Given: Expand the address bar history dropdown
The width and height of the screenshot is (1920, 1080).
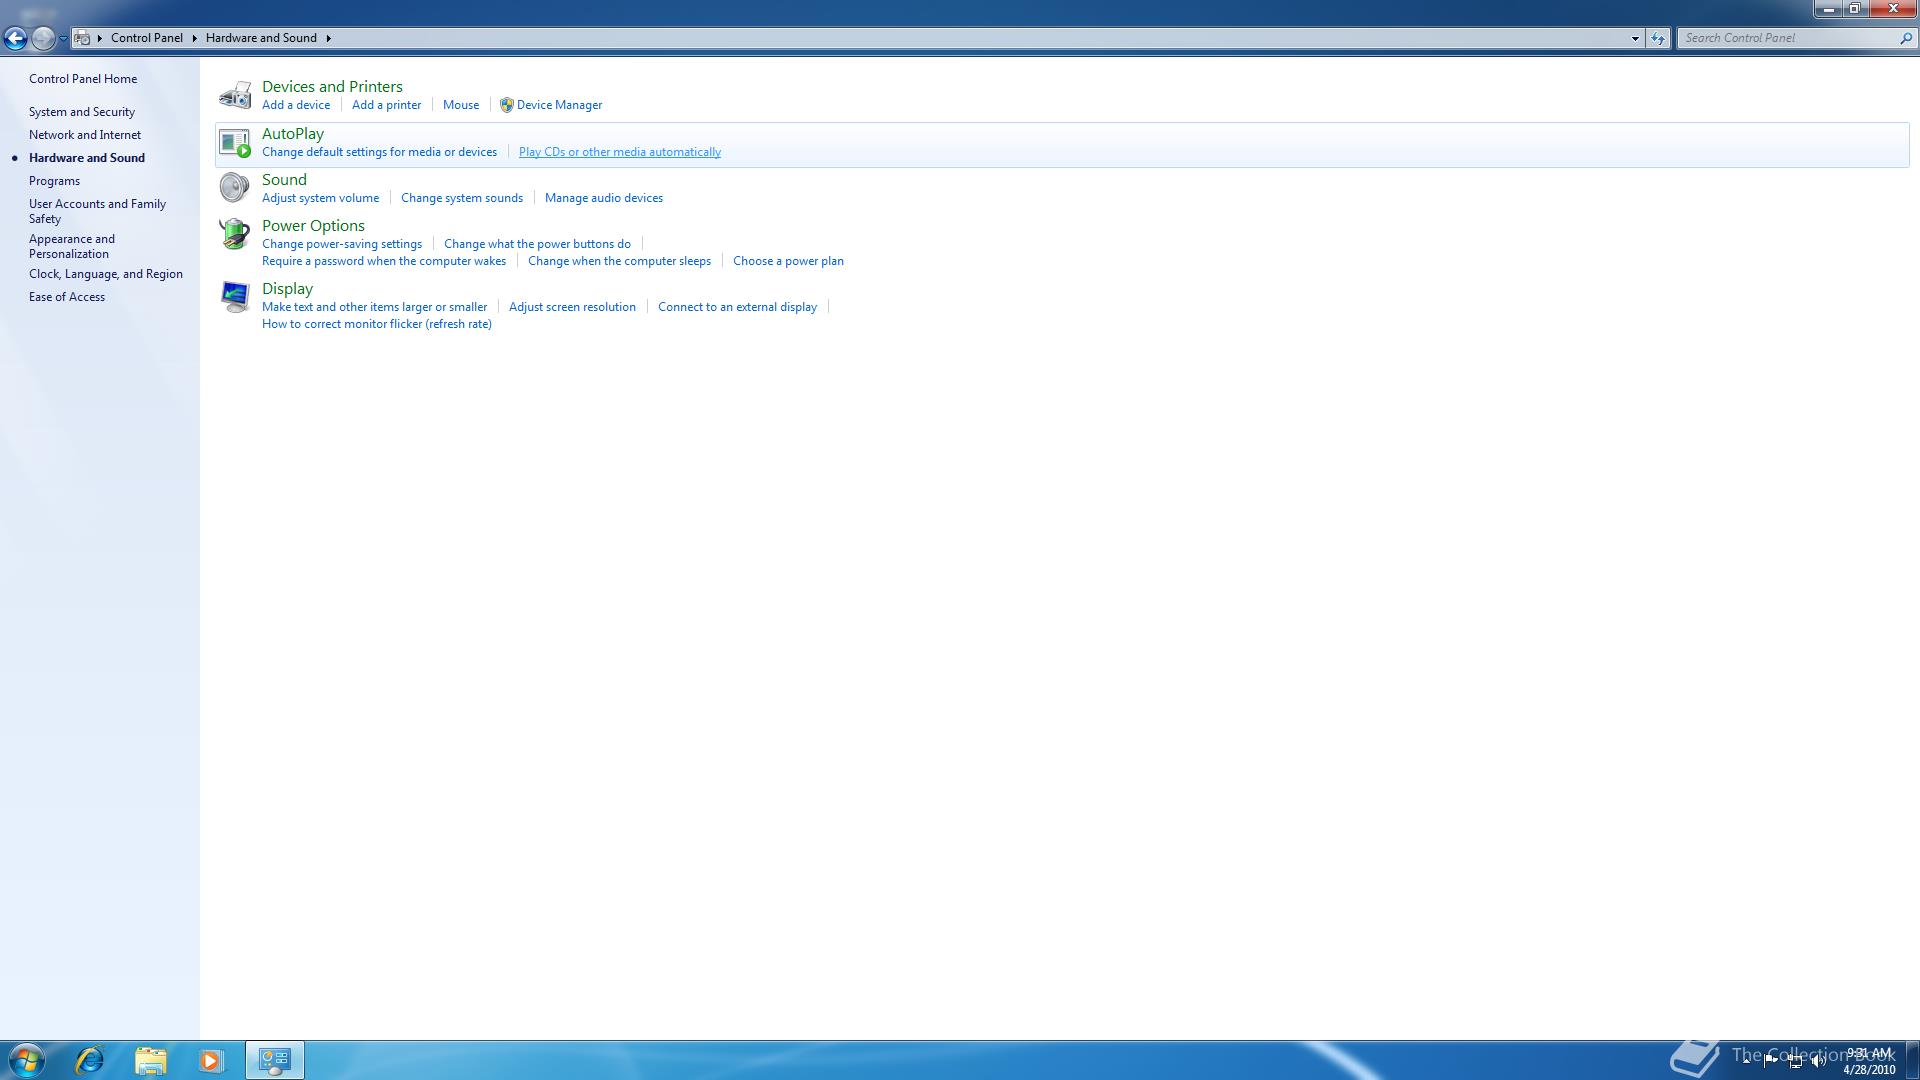Looking at the screenshot, I should pos(1635,38).
